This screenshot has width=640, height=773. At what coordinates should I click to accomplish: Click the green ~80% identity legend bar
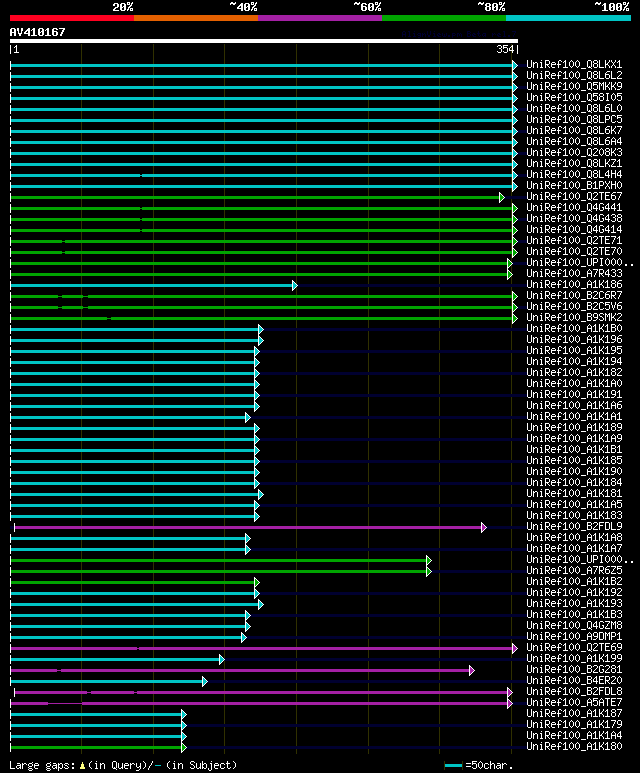click(444, 18)
